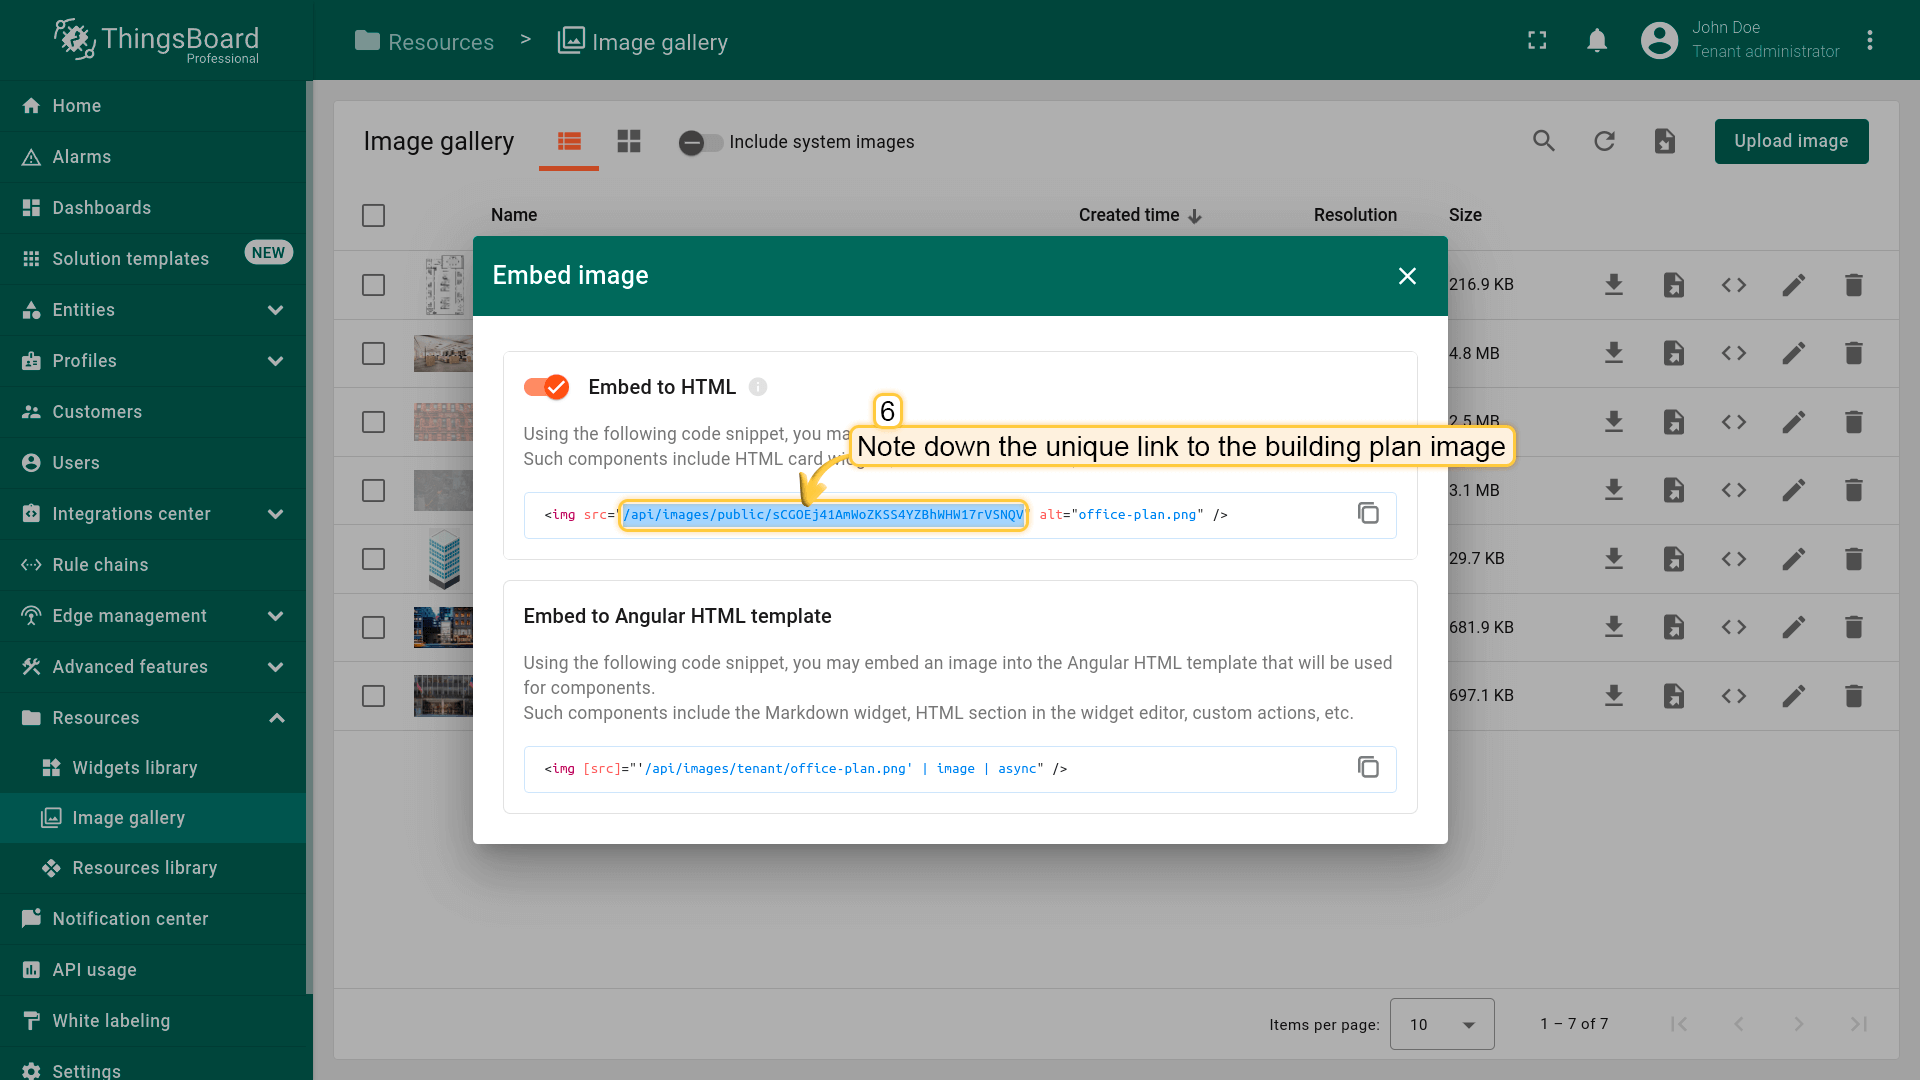Open the notifications bell
The image size is (1920, 1080).
click(x=1597, y=41)
